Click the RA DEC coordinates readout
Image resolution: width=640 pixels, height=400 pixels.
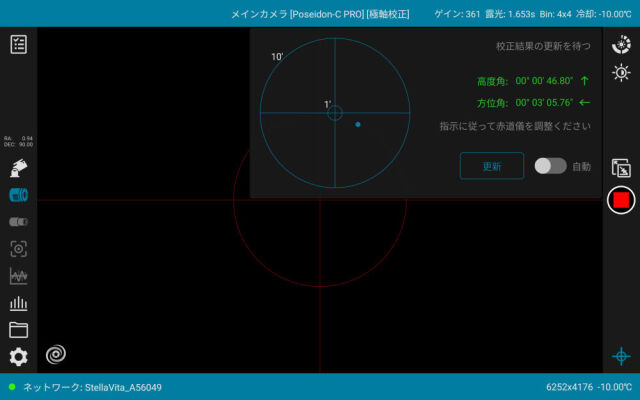[x=18, y=142]
